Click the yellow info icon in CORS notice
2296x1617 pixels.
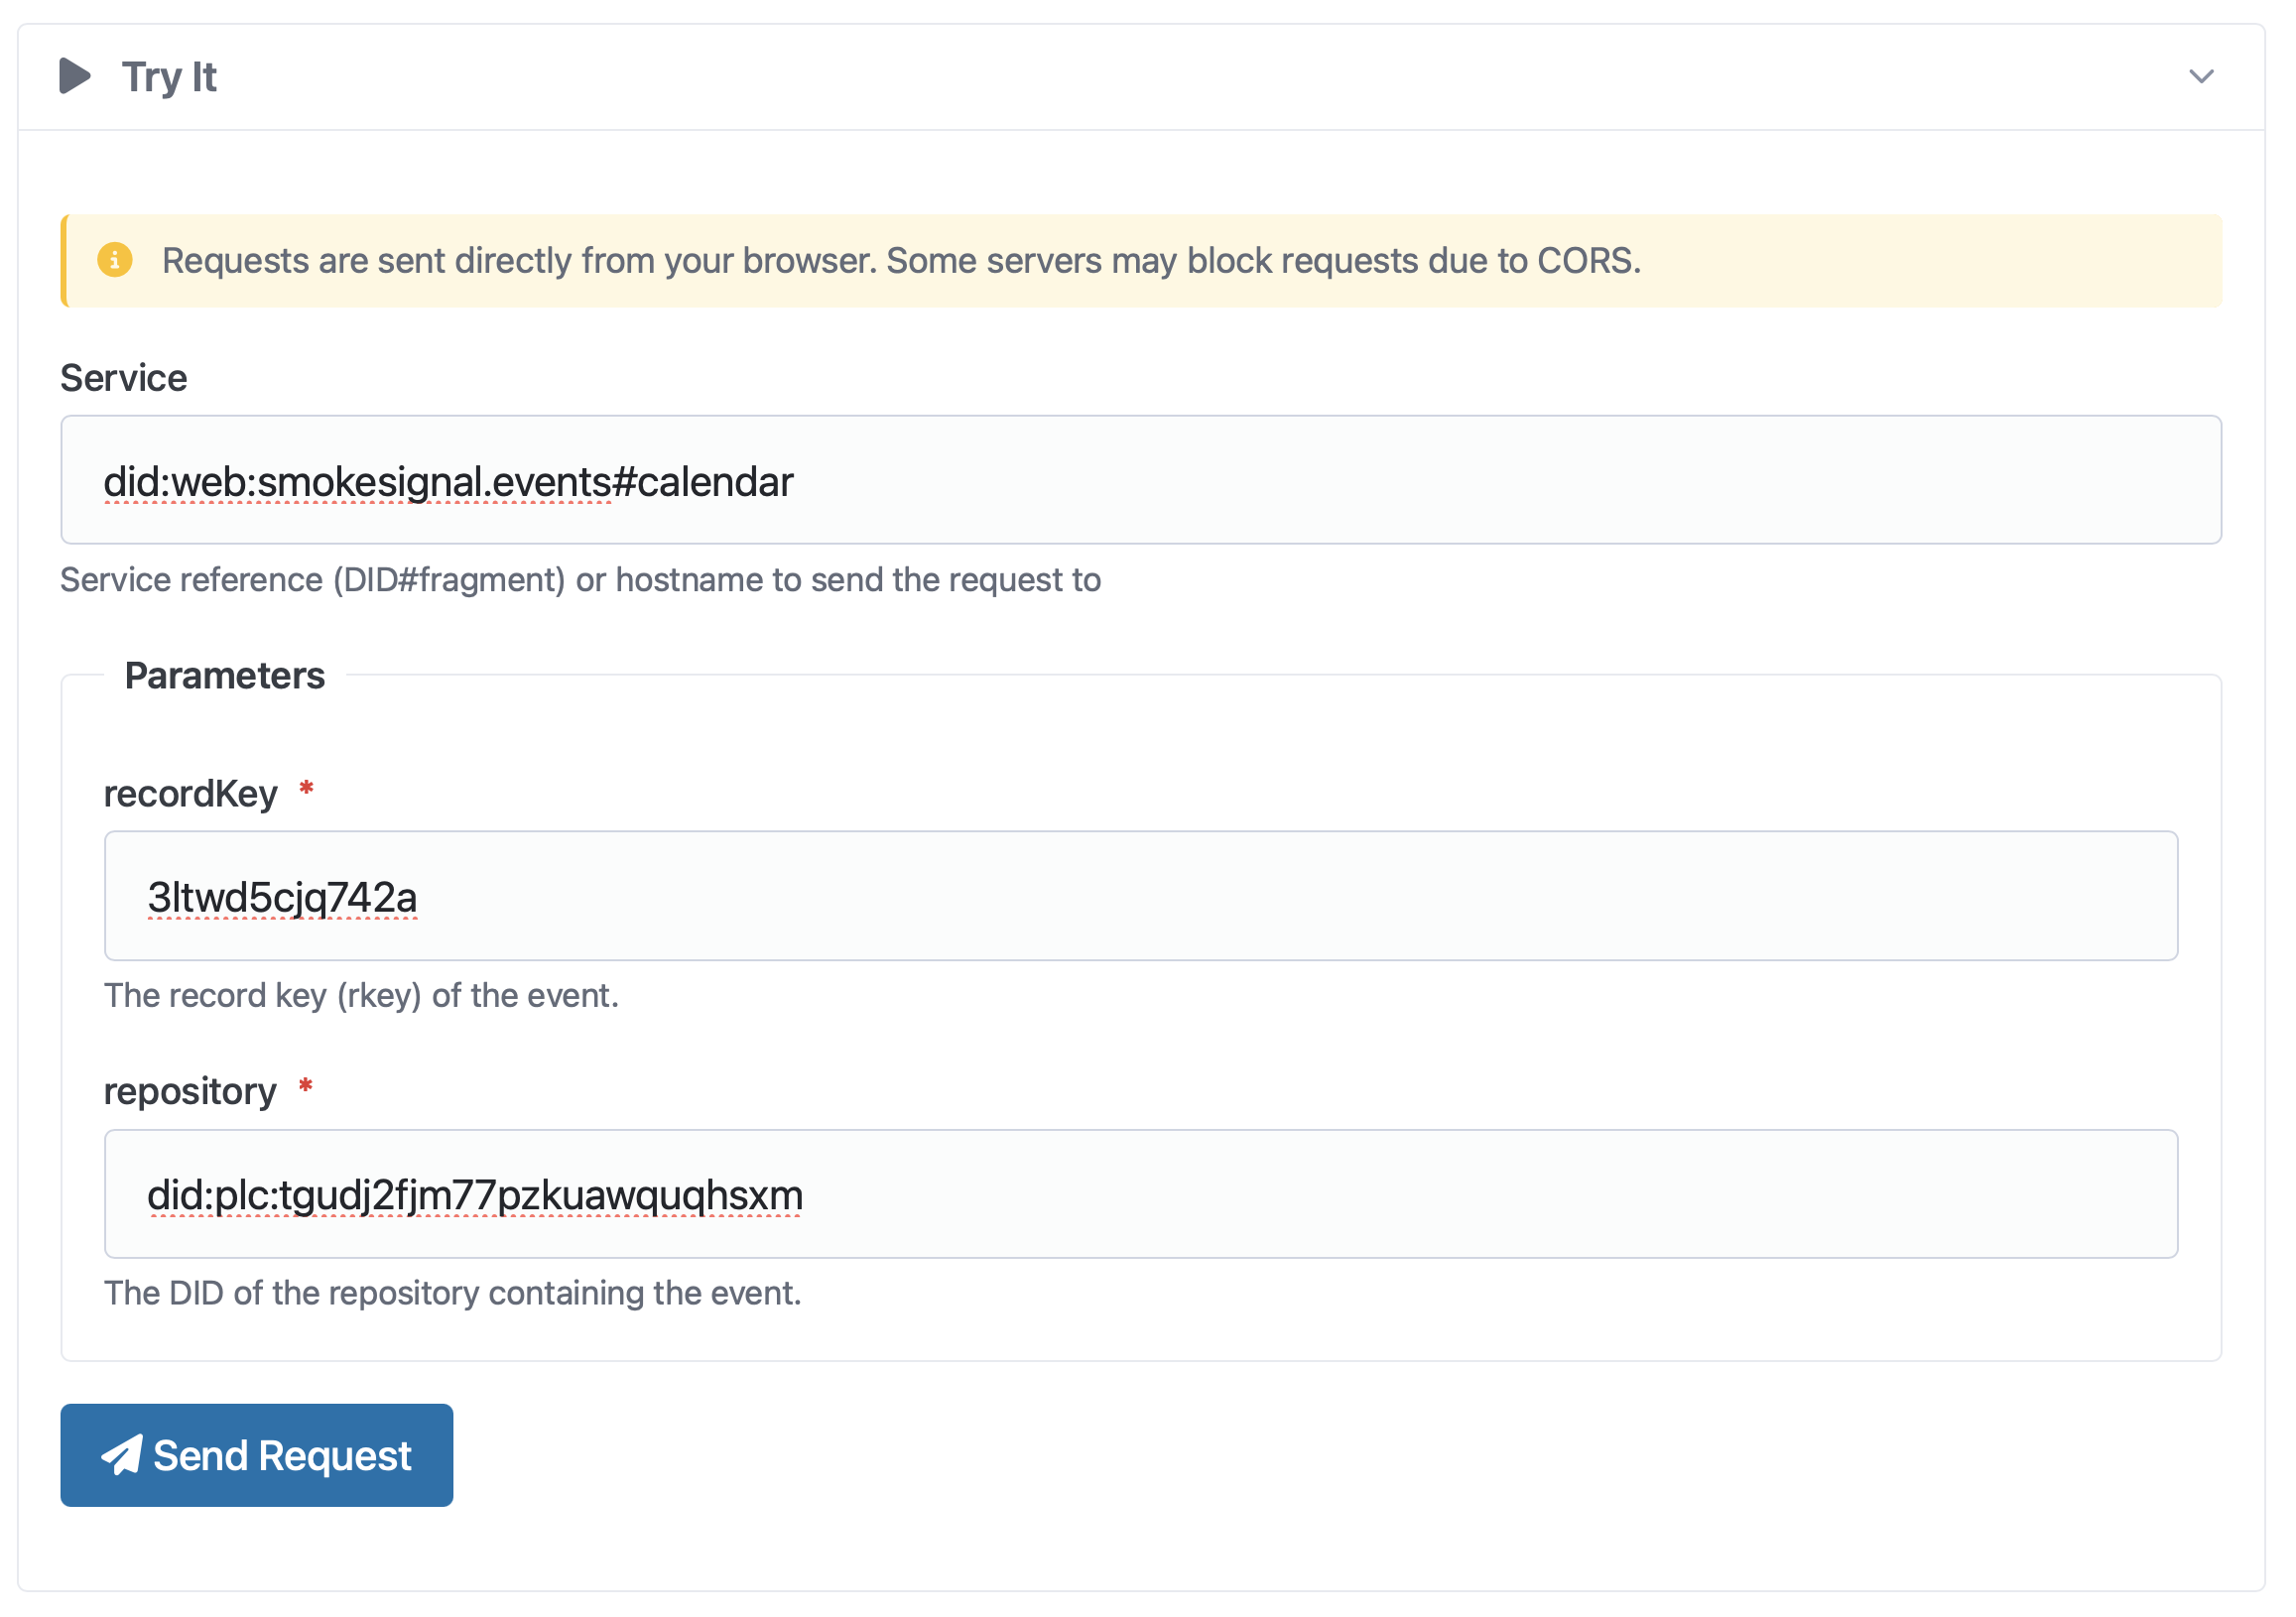pos(115,260)
